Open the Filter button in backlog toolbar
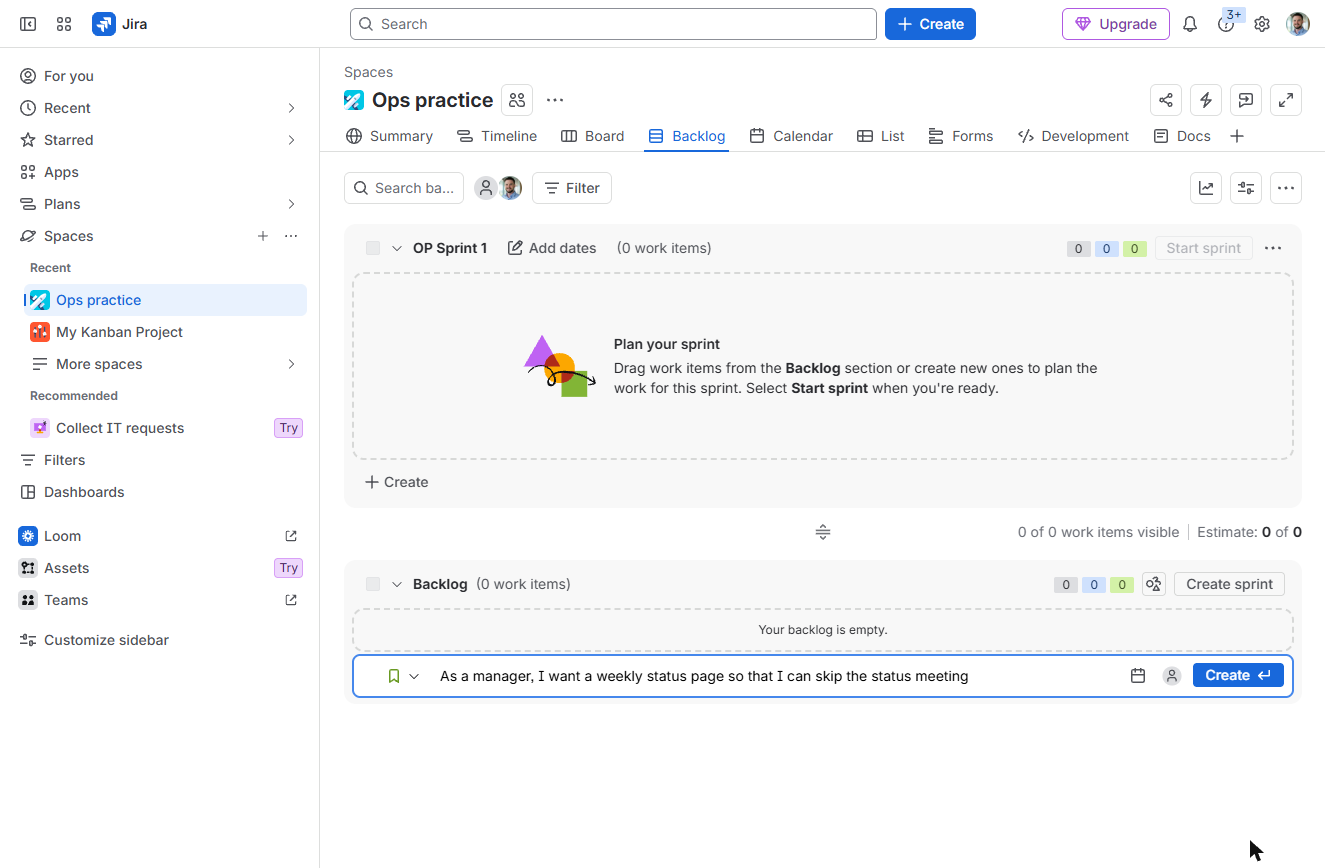This screenshot has height=868, width=1325. tap(572, 188)
